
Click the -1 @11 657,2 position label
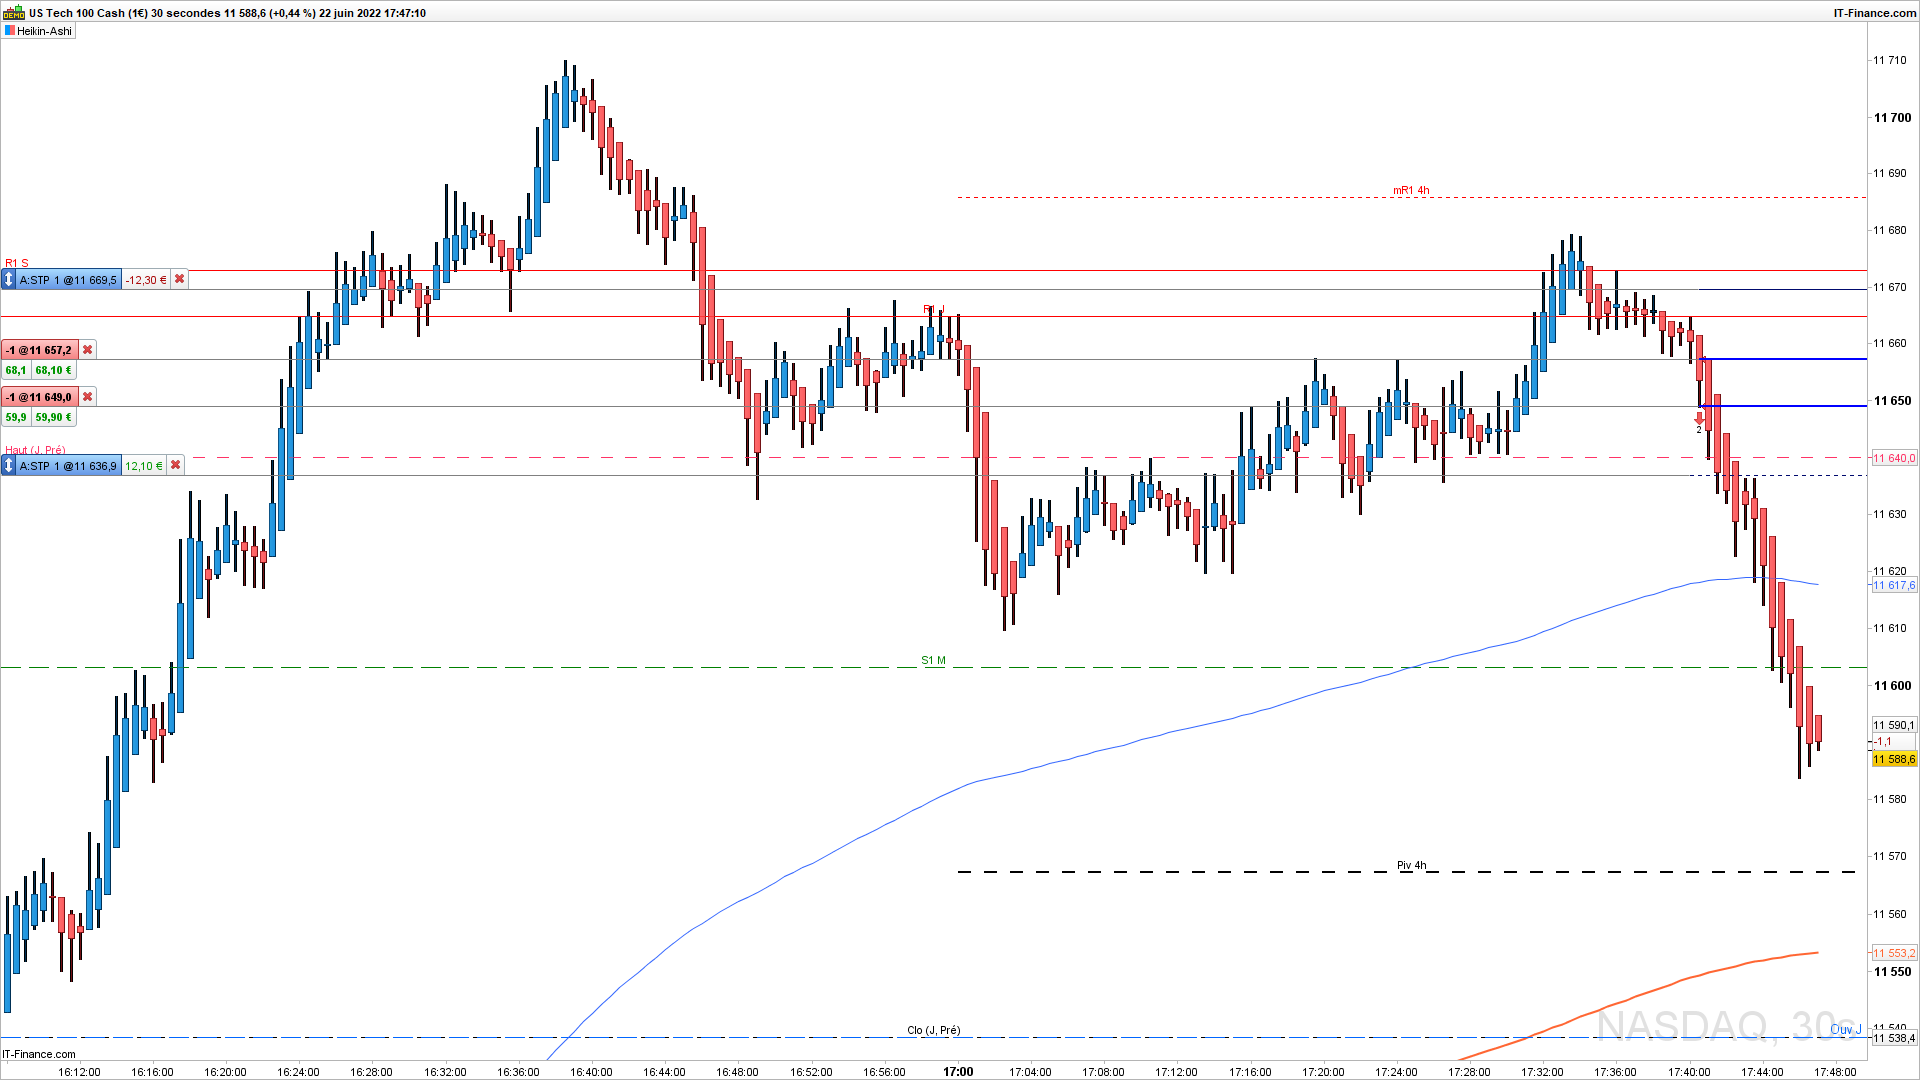tap(40, 350)
